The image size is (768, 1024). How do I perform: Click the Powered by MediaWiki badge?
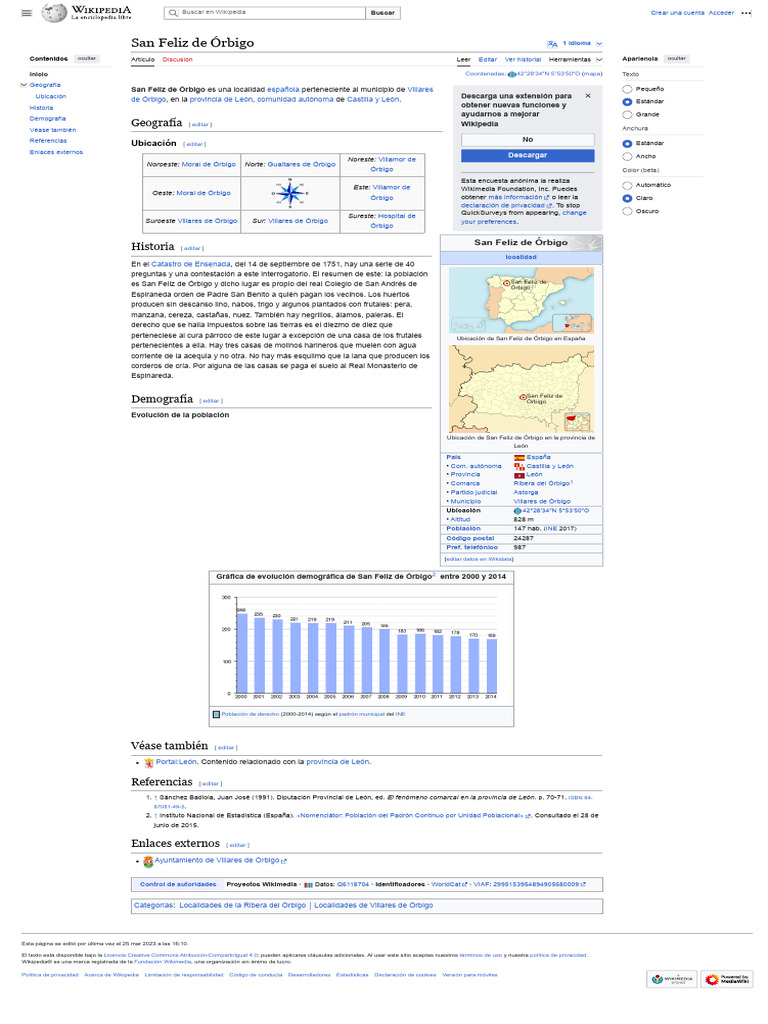(x=727, y=979)
